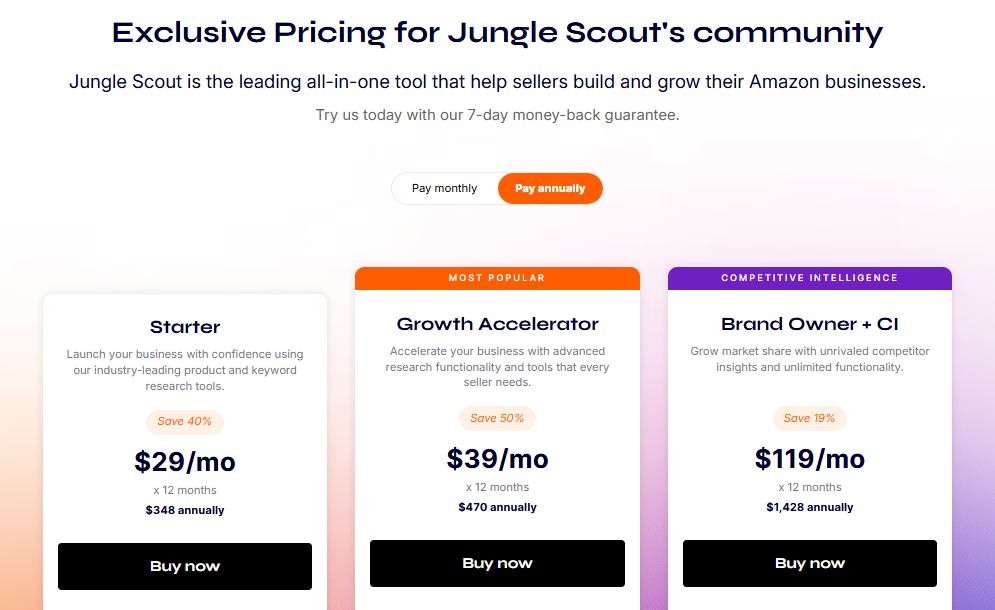Select the Pay annually option

[x=550, y=188]
